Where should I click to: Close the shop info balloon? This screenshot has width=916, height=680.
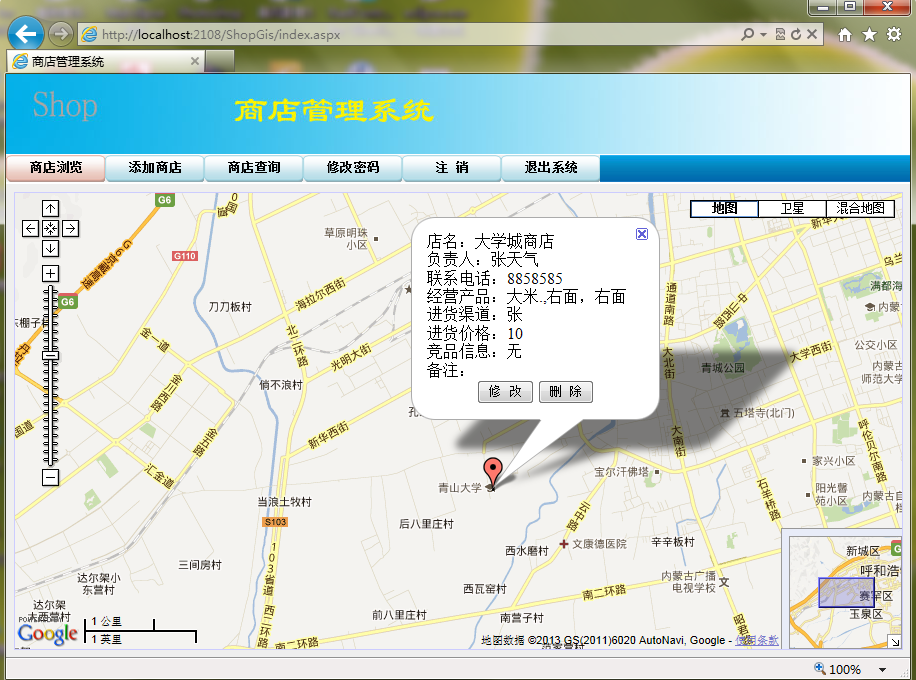(641, 234)
